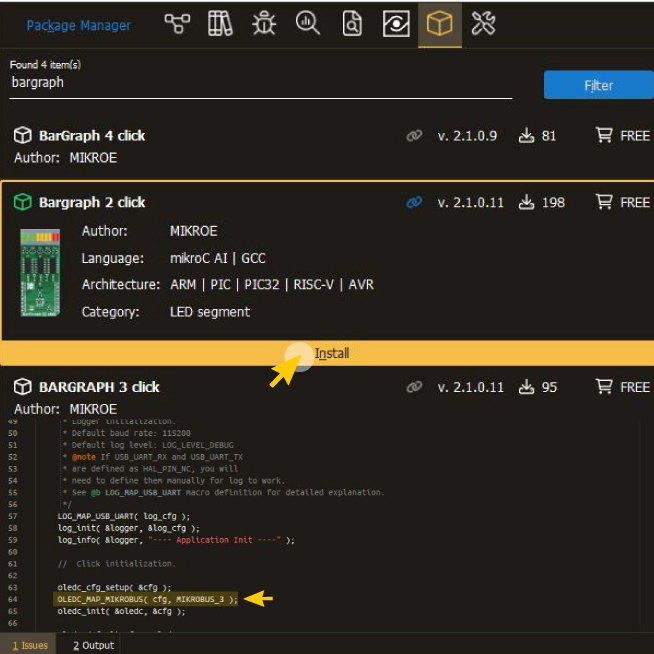654x654 pixels.
Task: Click the LOG_MAP_USB_UART code line
Action: tap(123, 516)
